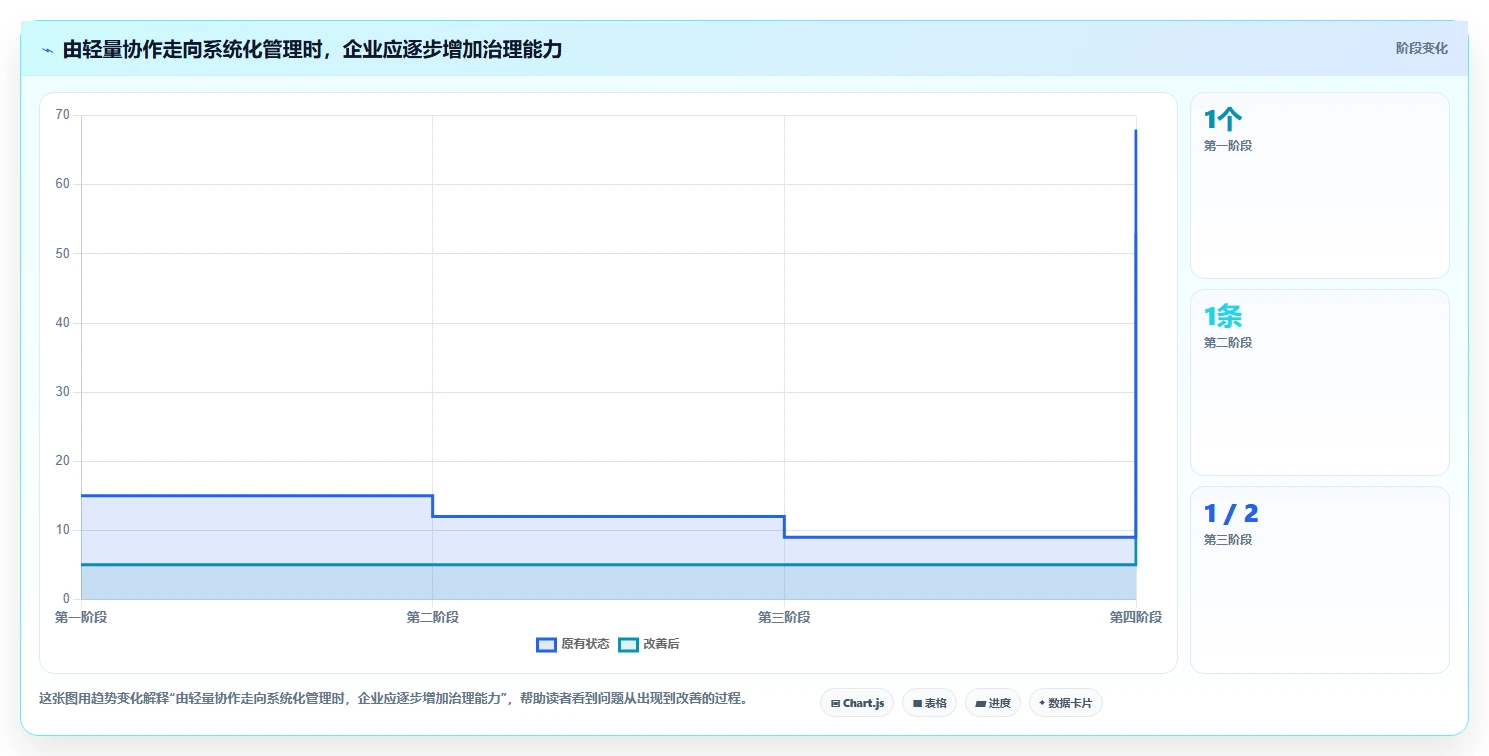This screenshot has height=756, width=1489.
Task: Click the 第三阶段 label inside the 1 / 2 card
Action: (1228, 539)
